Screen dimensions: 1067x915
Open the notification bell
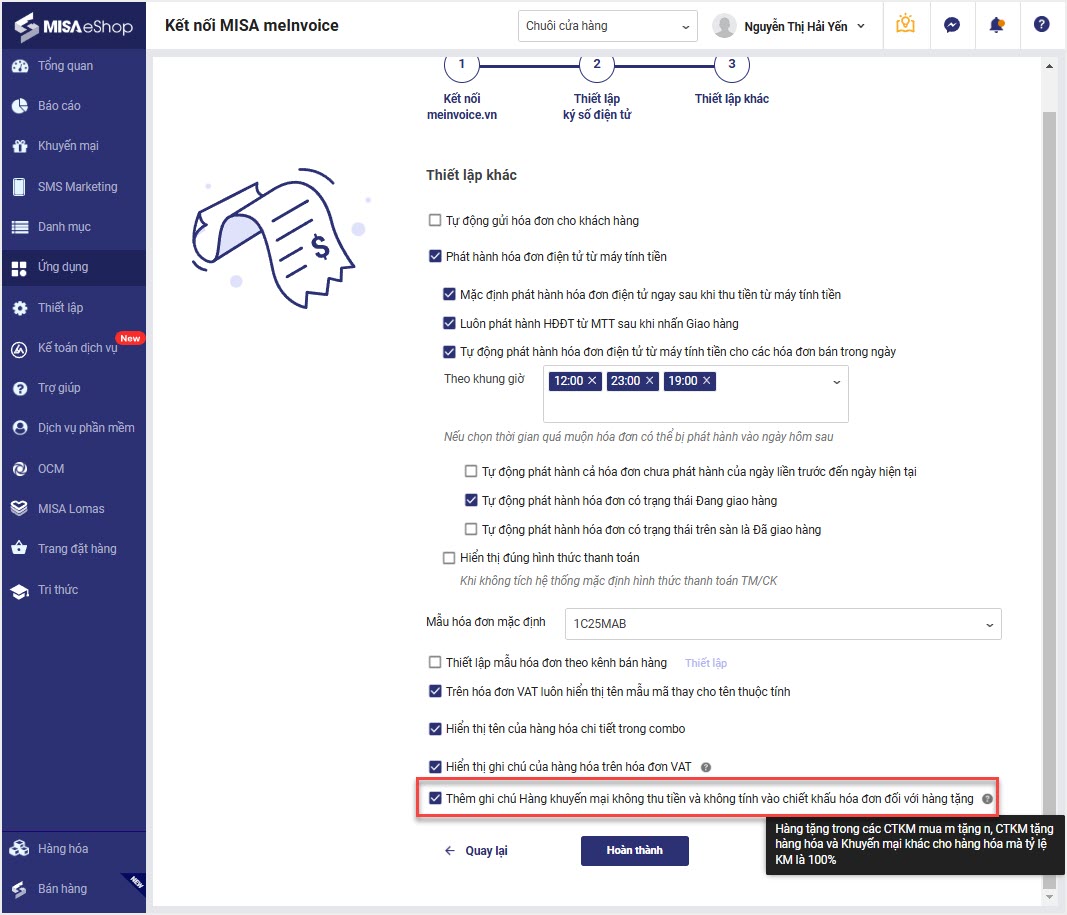[x=997, y=25]
